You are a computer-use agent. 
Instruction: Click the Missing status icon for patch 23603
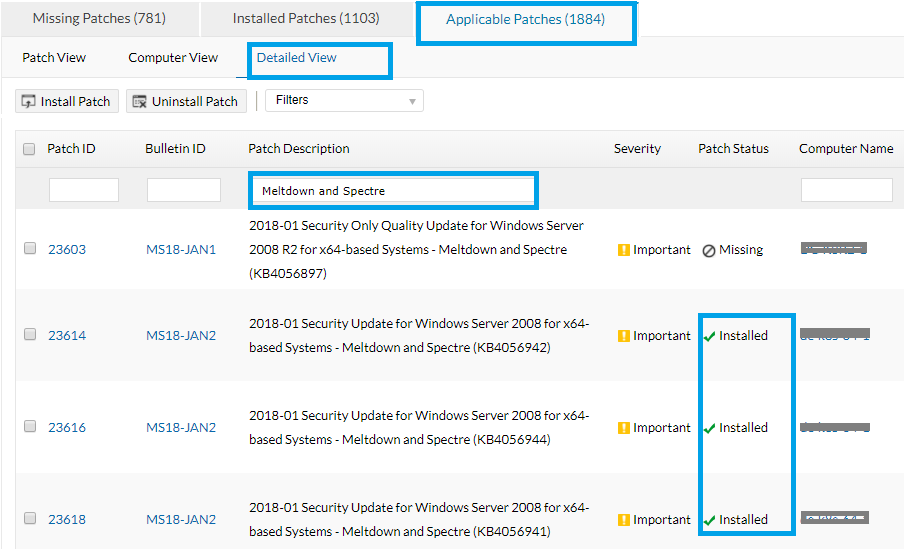click(x=708, y=251)
